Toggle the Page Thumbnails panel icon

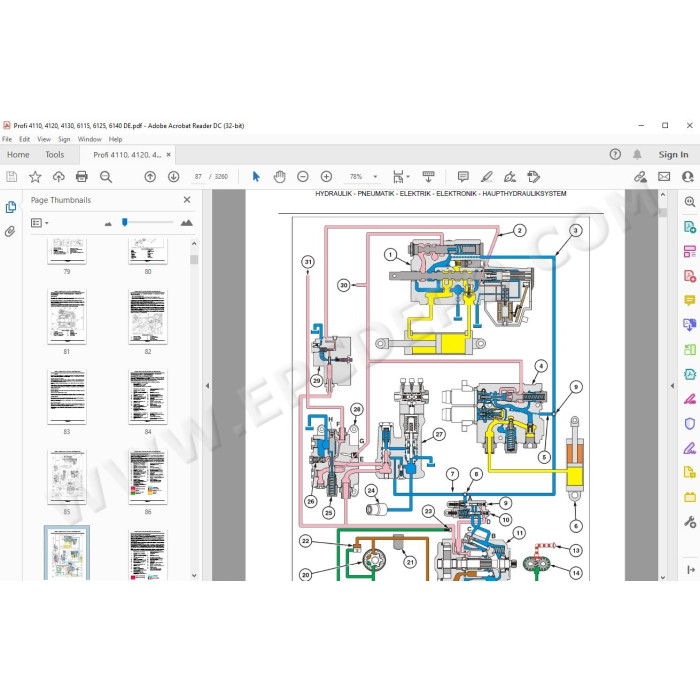10,207
